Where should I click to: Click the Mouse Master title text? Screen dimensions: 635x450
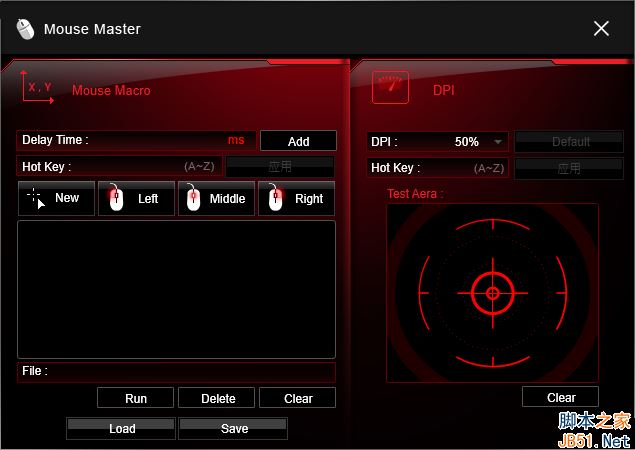click(x=92, y=29)
